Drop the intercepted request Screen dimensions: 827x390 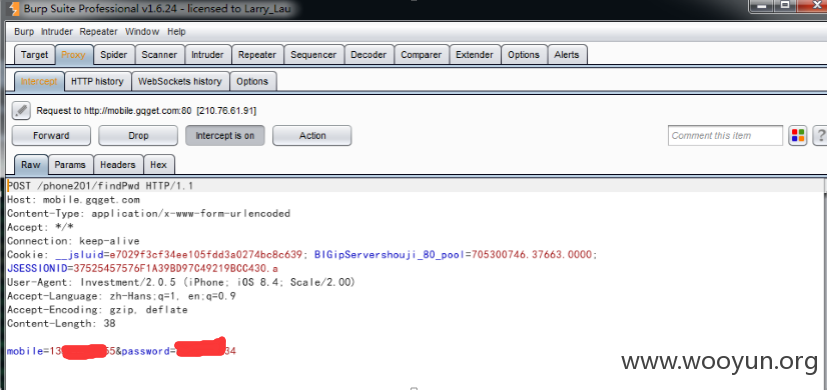coord(138,136)
